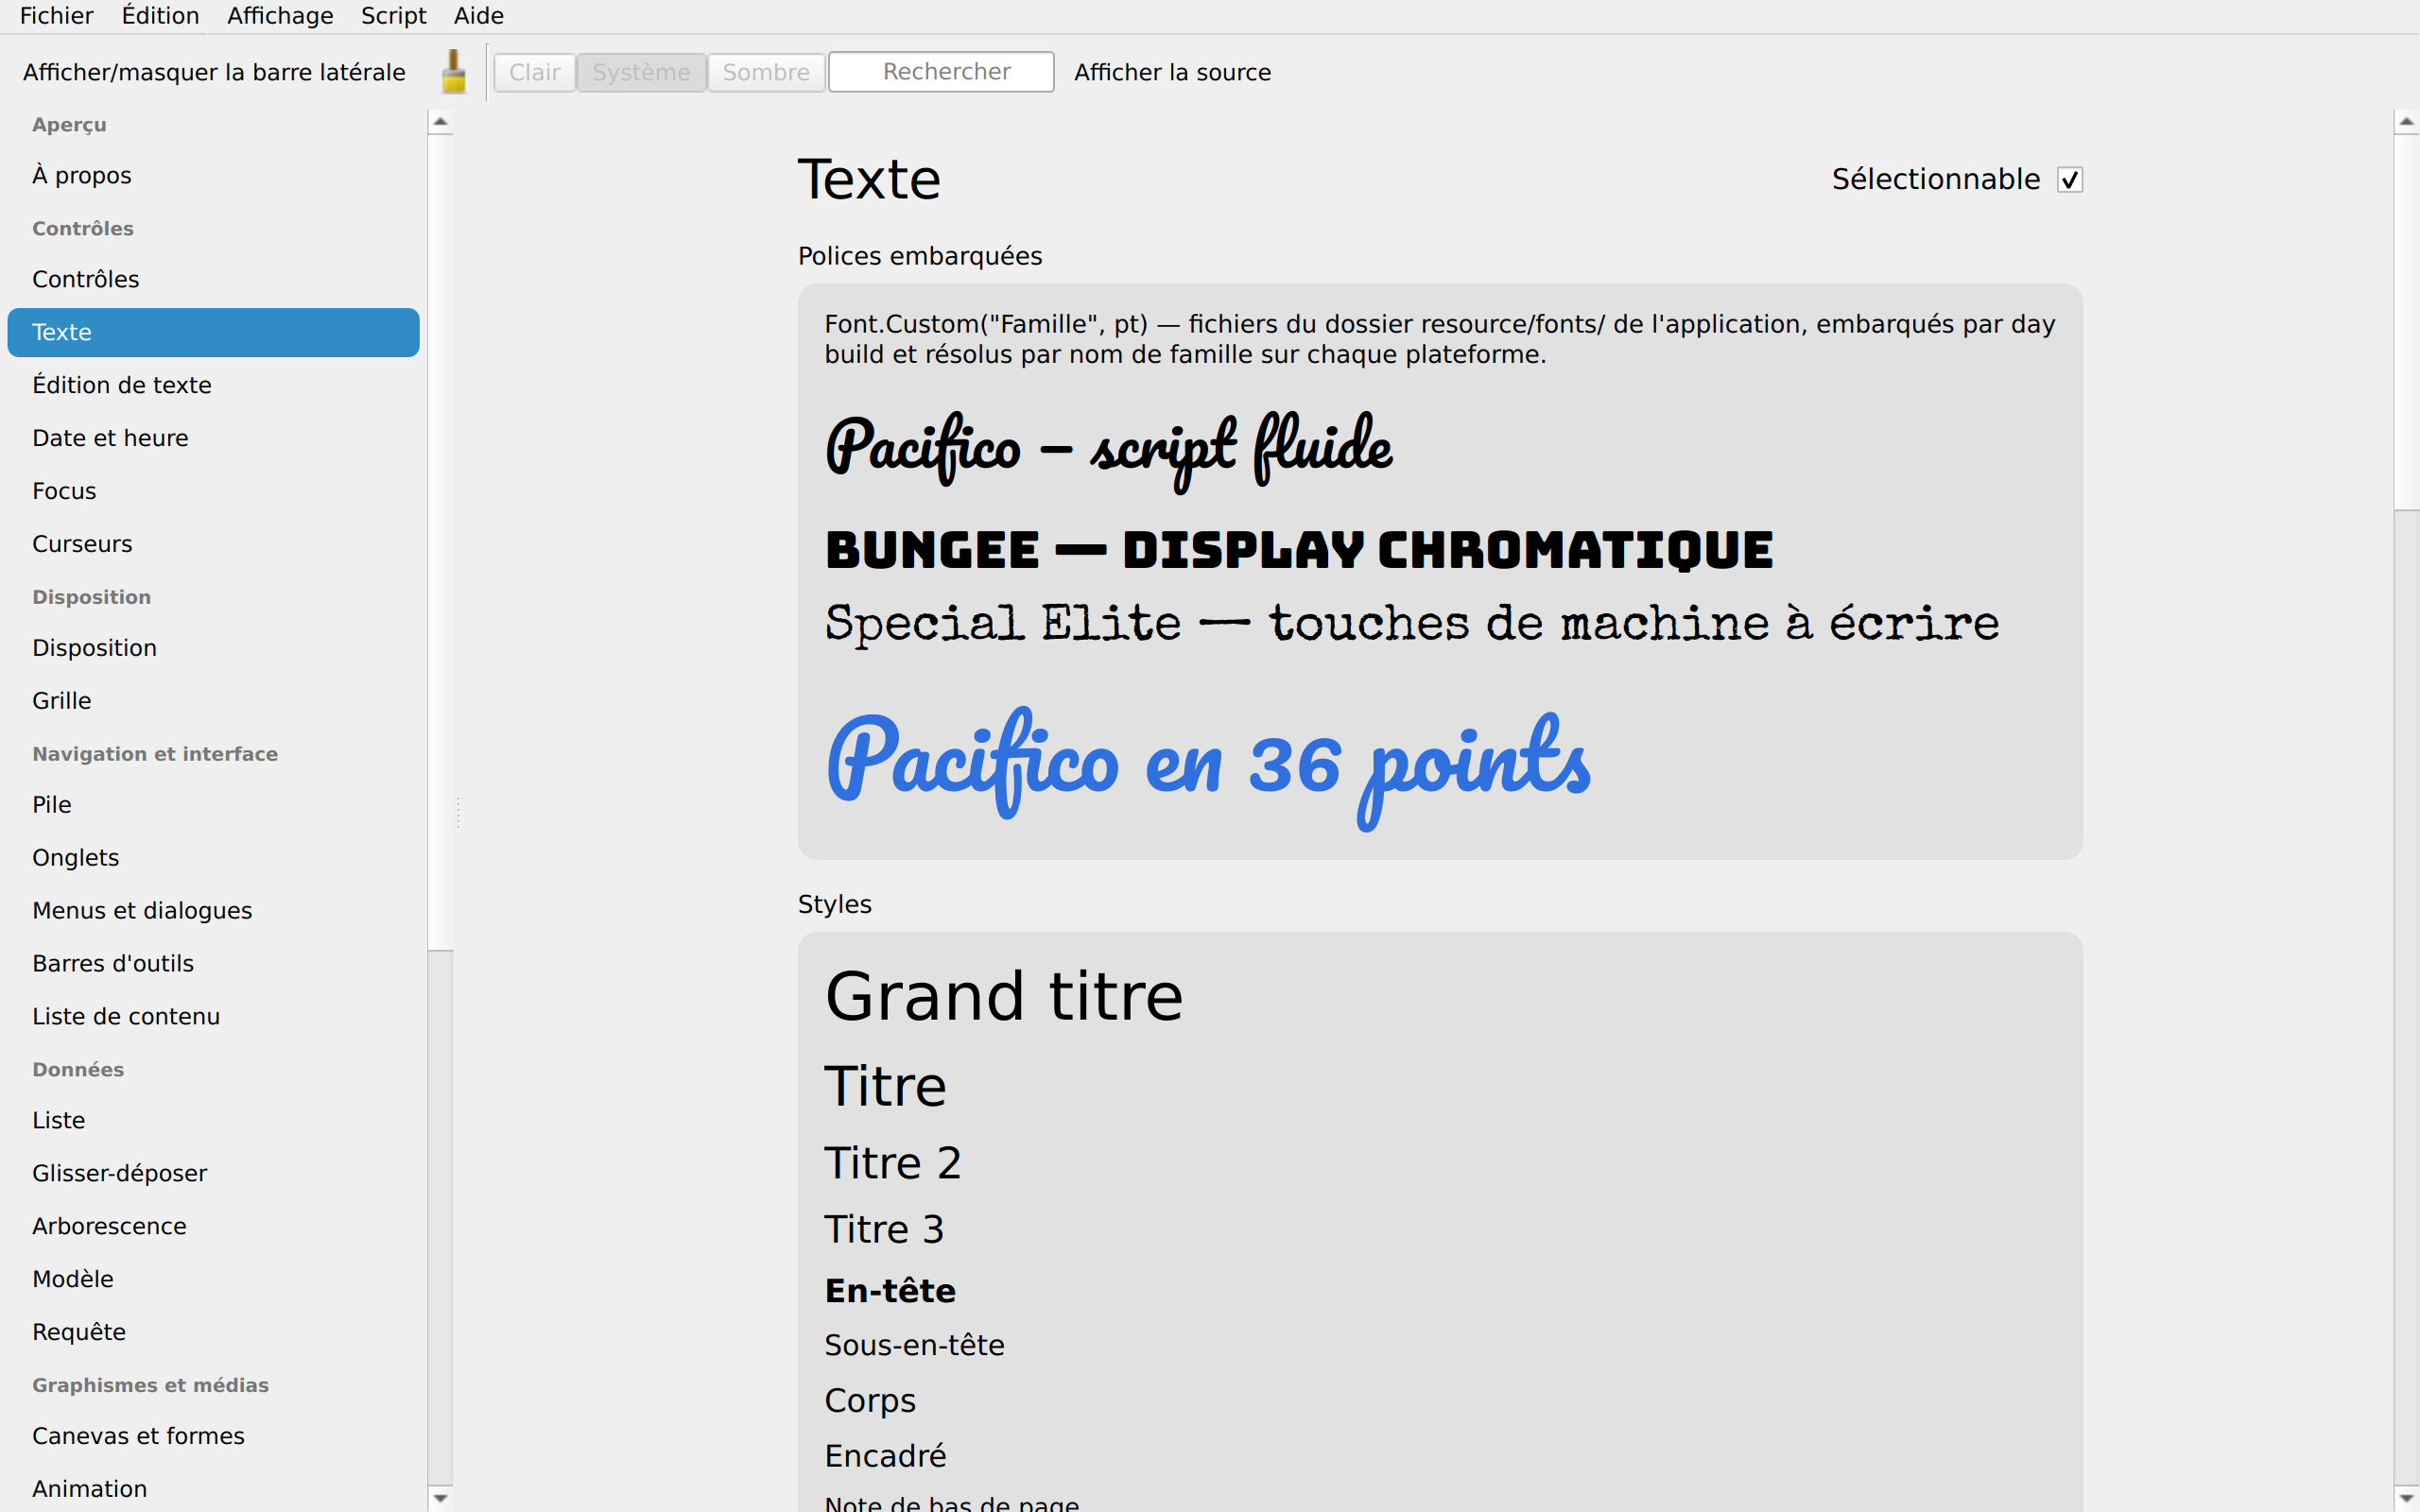2420x1512 pixels.
Task: Select Contrôles in the sidebar
Action: [x=213, y=279]
